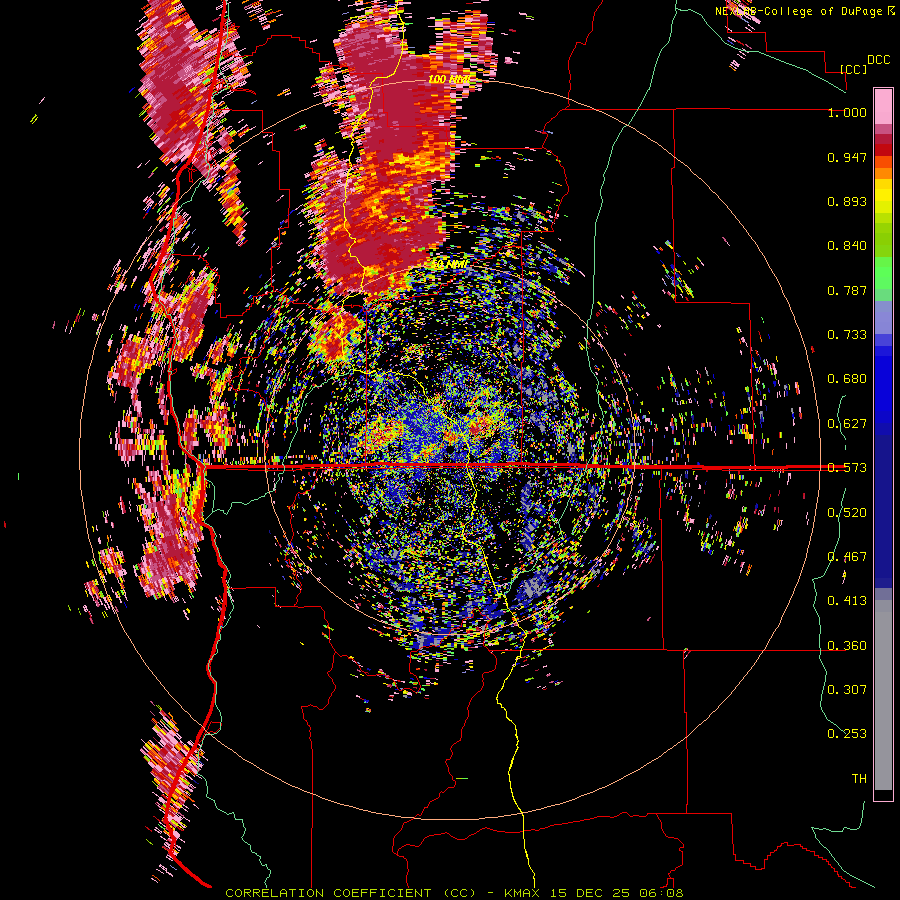Click the 100 NM range ring label
The height and width of the screenshot is (900, 900).
click(449, 79)
